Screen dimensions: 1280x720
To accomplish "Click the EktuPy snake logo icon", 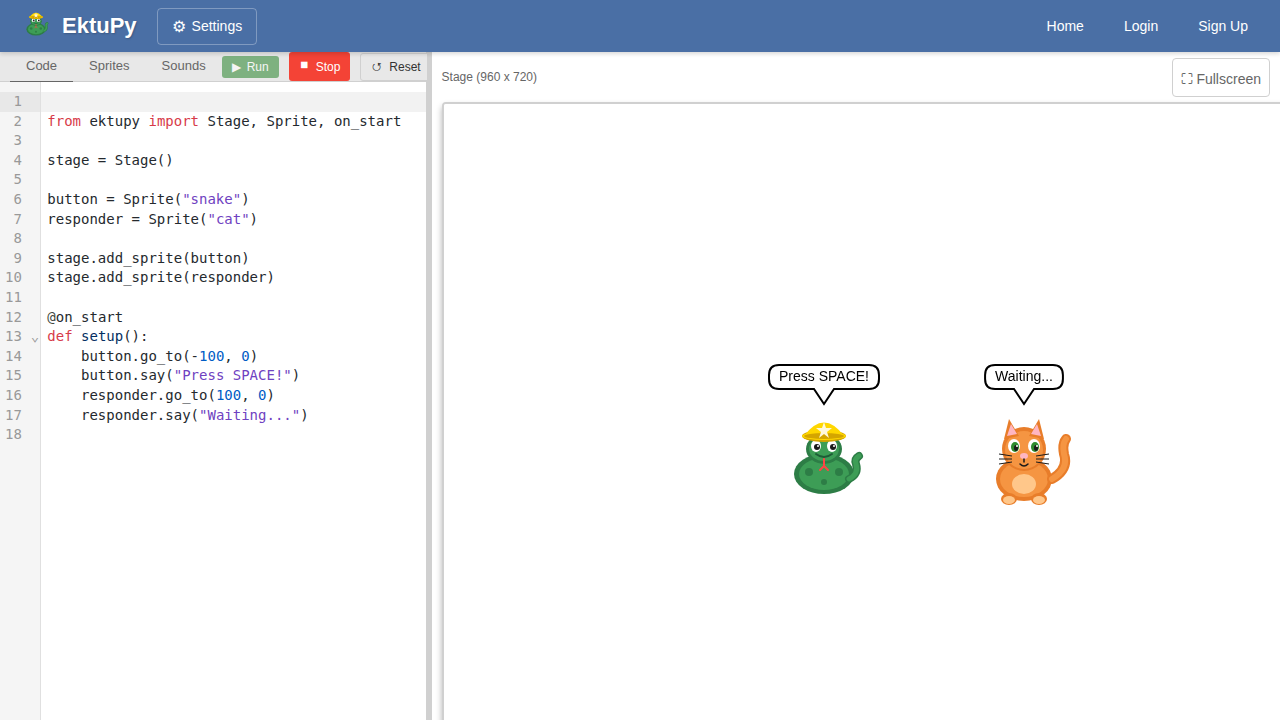I will [37, 25].
